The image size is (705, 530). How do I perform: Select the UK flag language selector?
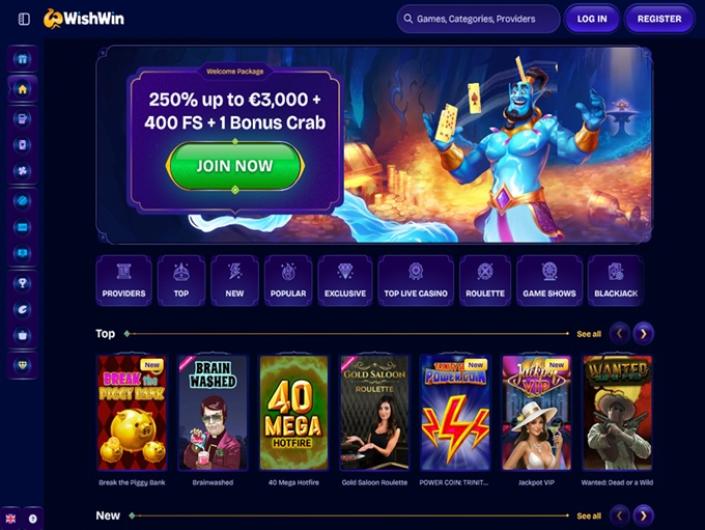10,518
